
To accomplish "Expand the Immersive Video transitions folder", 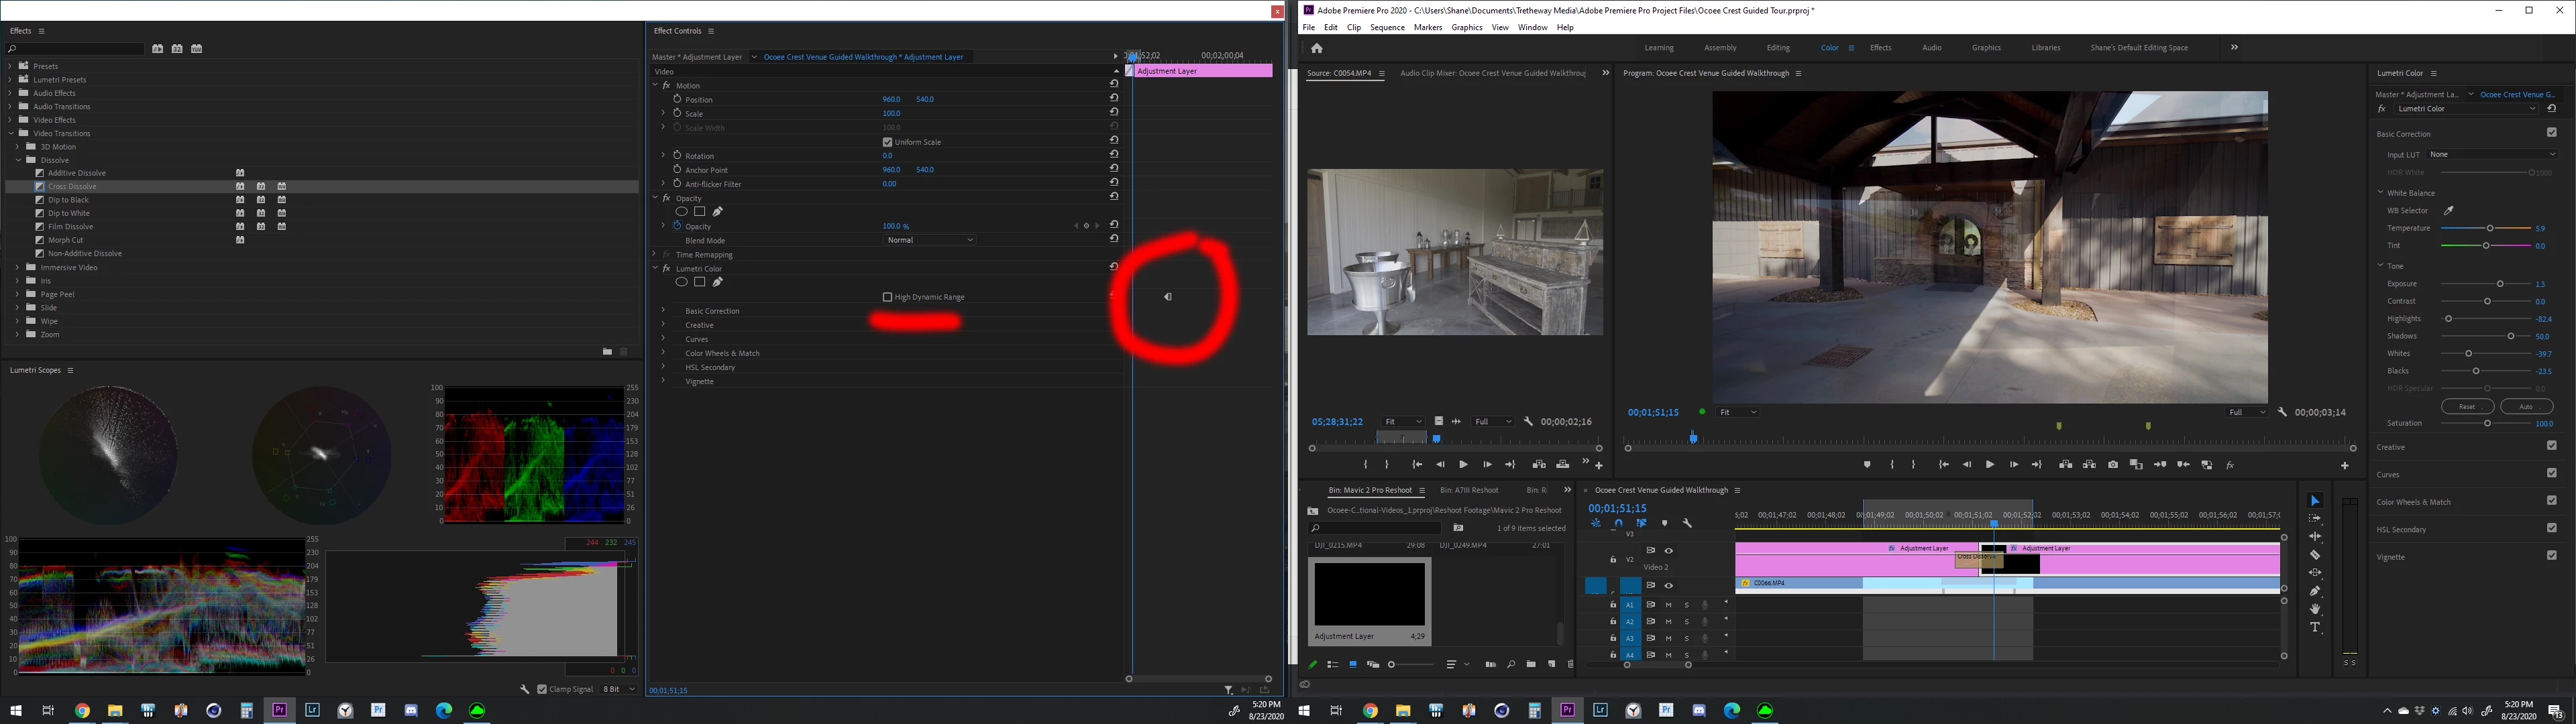I will (x=18, y=267).
